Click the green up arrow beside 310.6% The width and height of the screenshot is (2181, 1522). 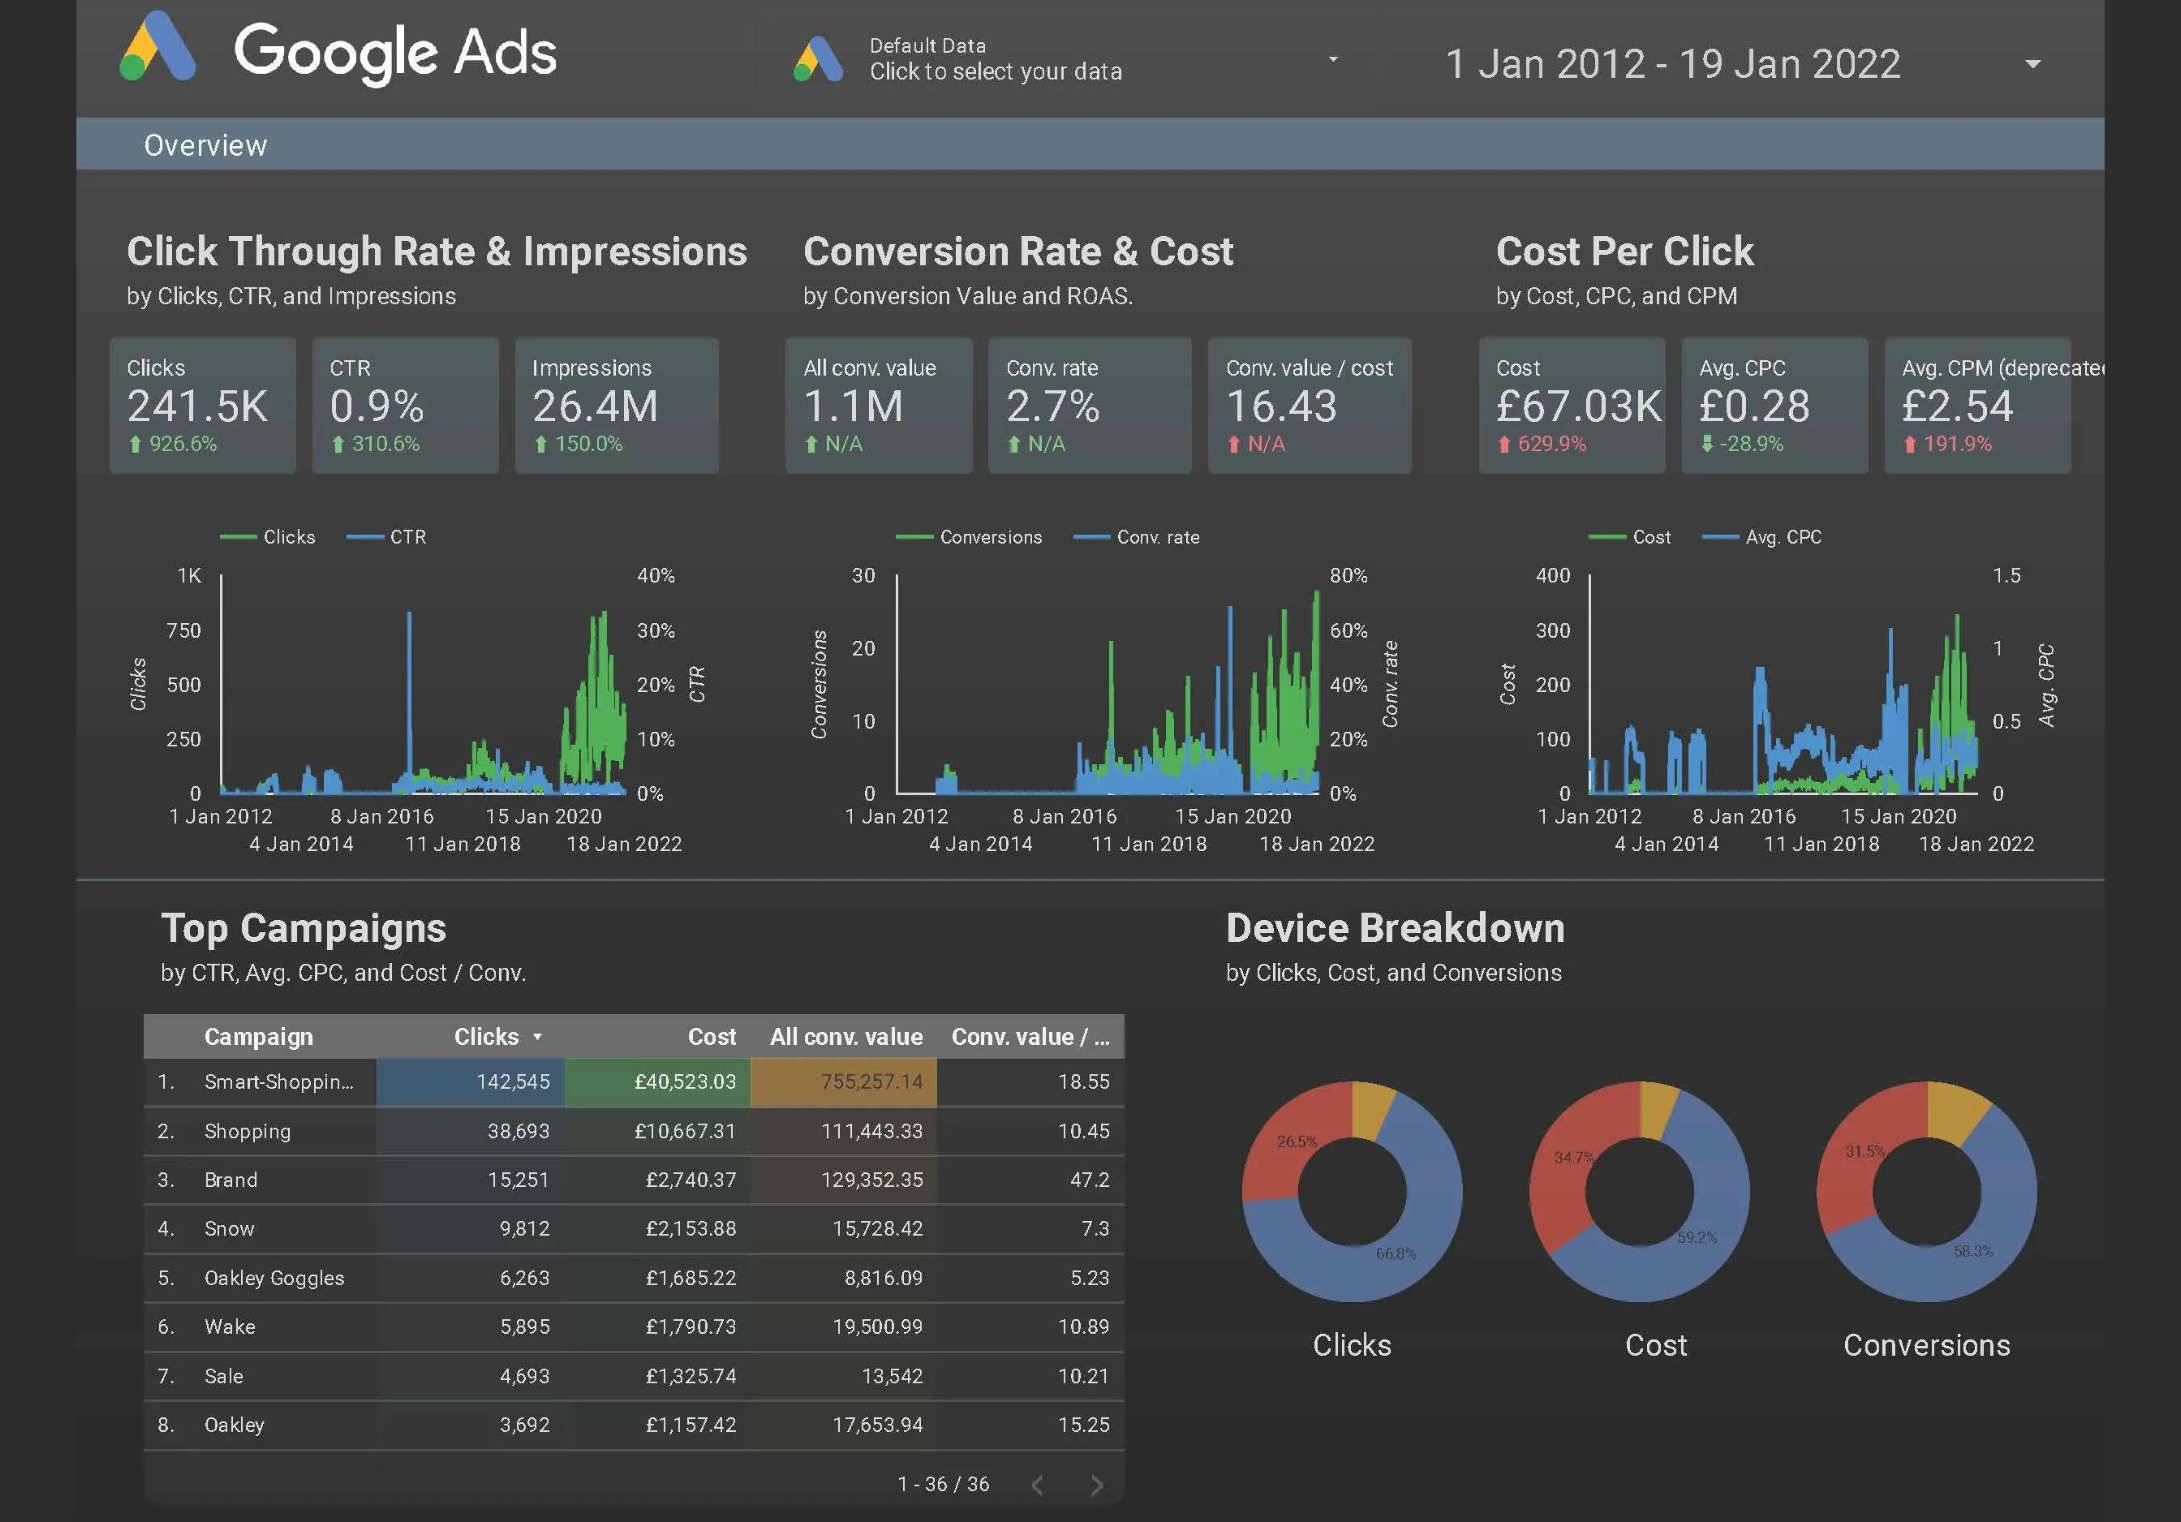(x=338, y=444)
